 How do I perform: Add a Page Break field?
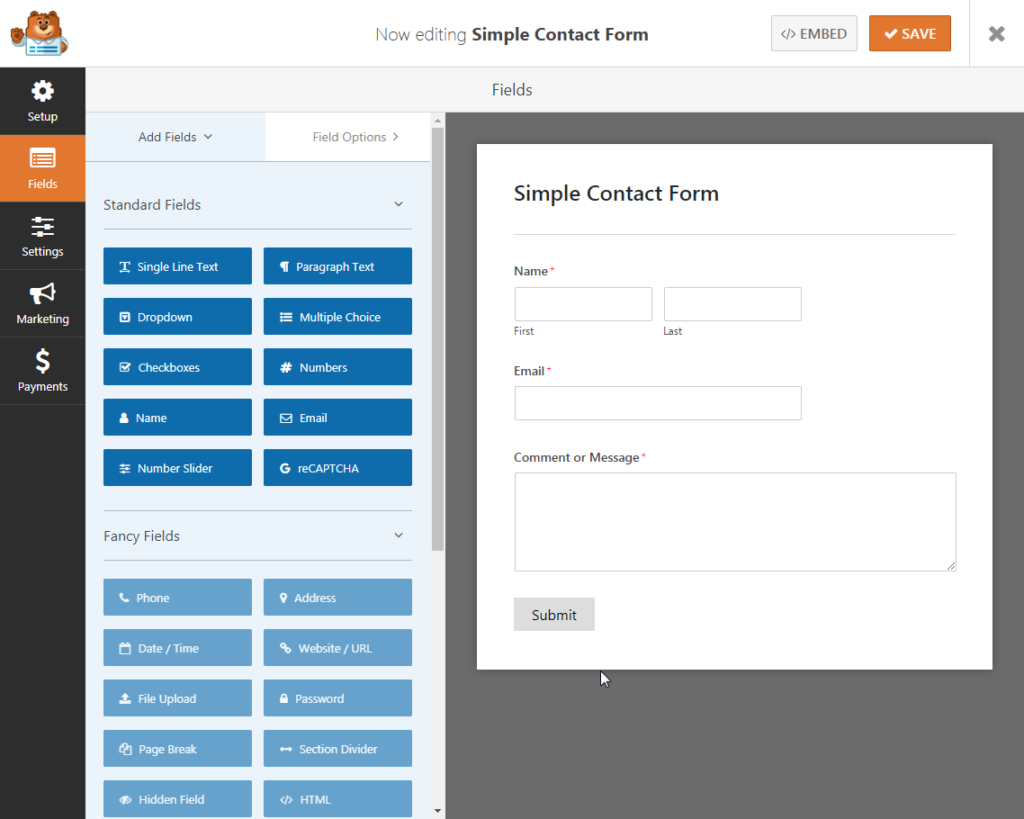tap(177, 748)
